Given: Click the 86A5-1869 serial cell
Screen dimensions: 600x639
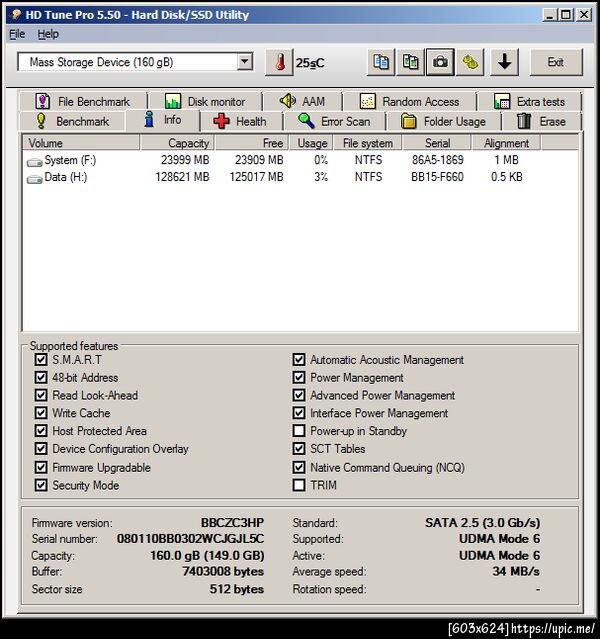Looking at the screenshot, I should (x=437, y=160).
